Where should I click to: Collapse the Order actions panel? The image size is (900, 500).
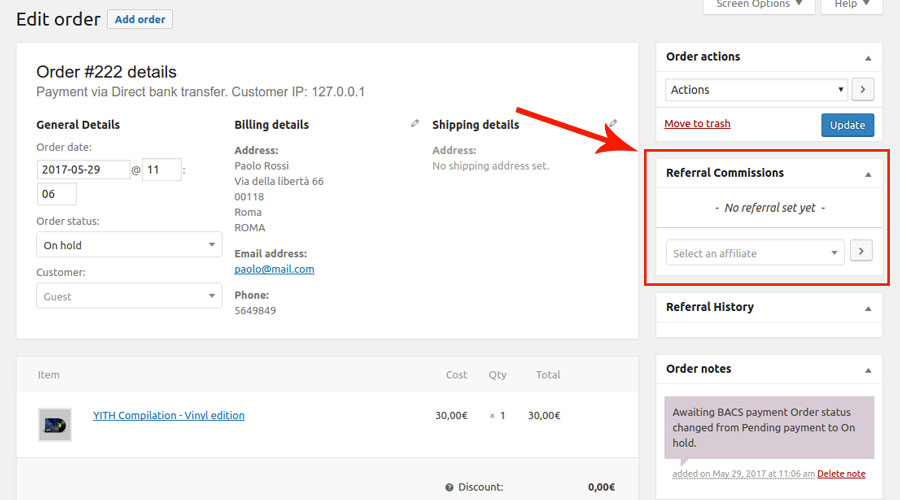coord(867,58)
